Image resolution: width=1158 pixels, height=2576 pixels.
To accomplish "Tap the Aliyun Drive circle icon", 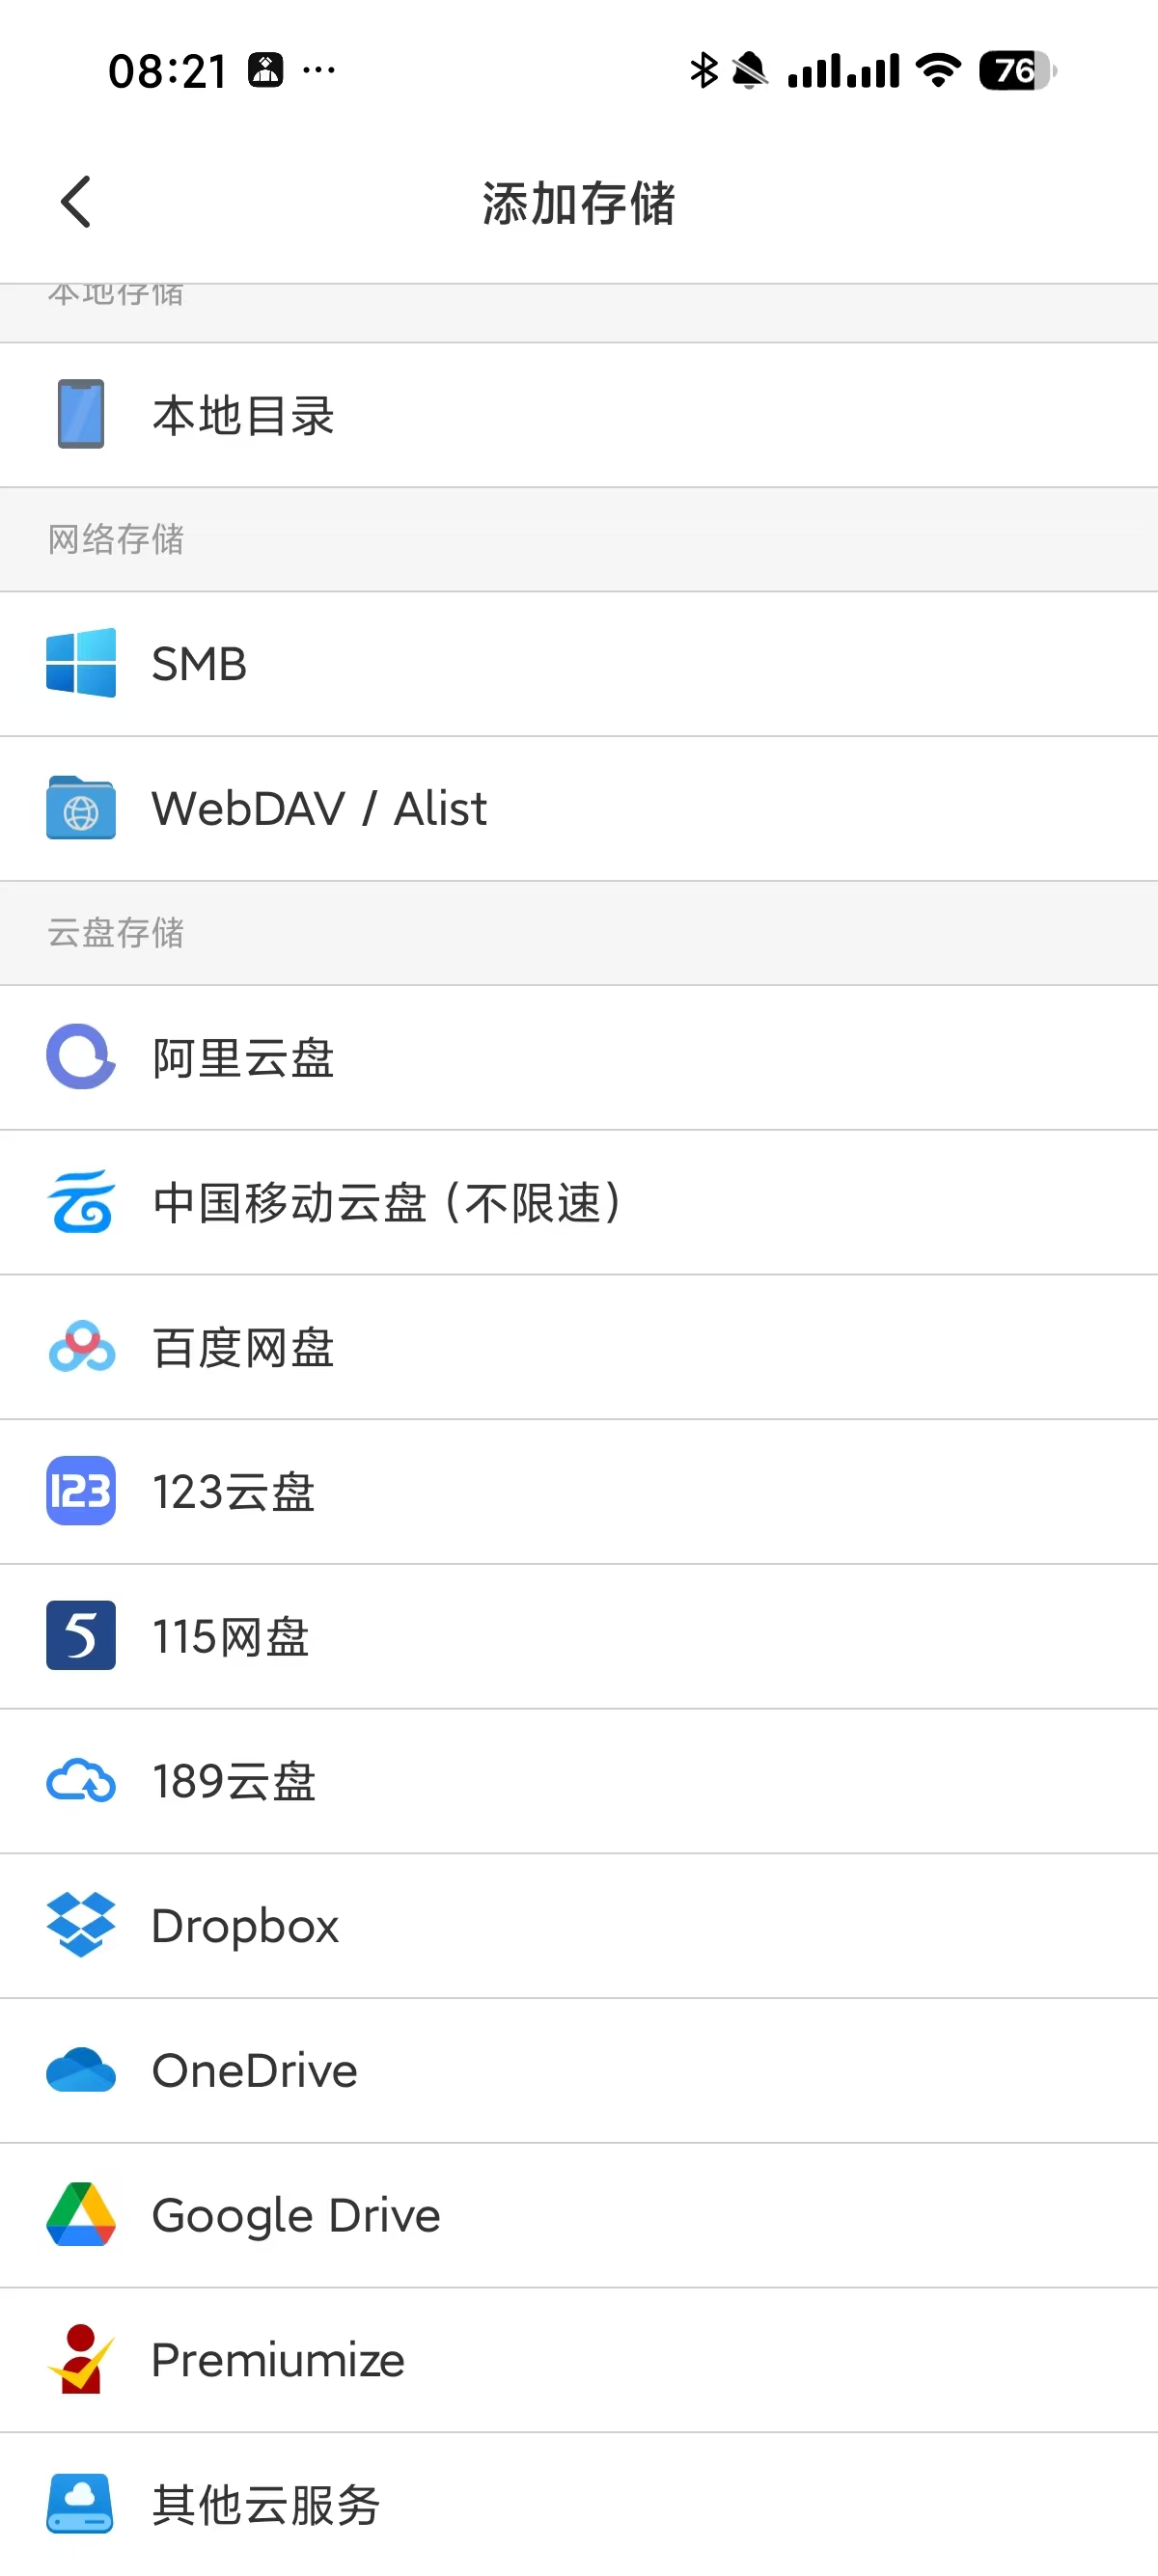I will [81, 1057].
